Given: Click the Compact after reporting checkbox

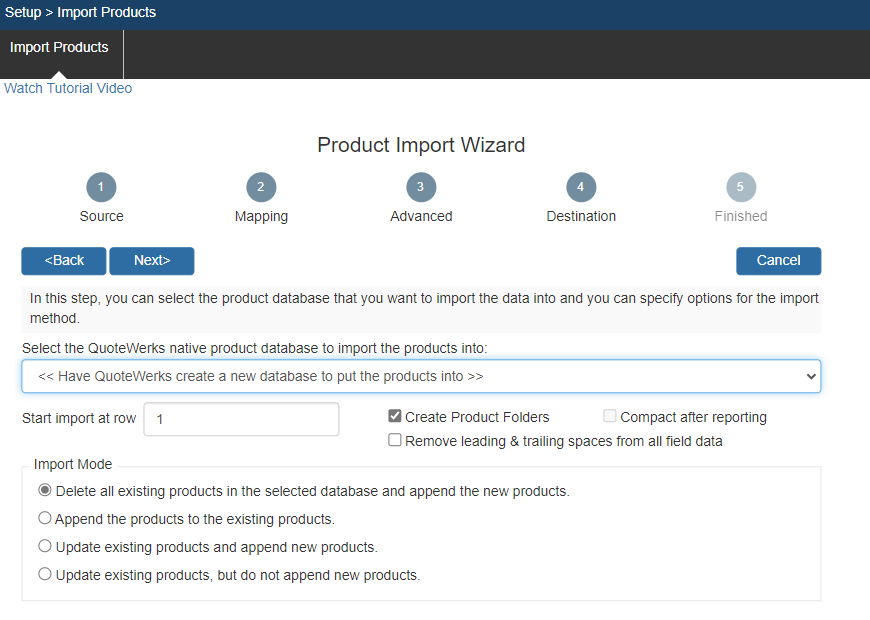Looking at the screenshot, I should (x=610, y=417).
